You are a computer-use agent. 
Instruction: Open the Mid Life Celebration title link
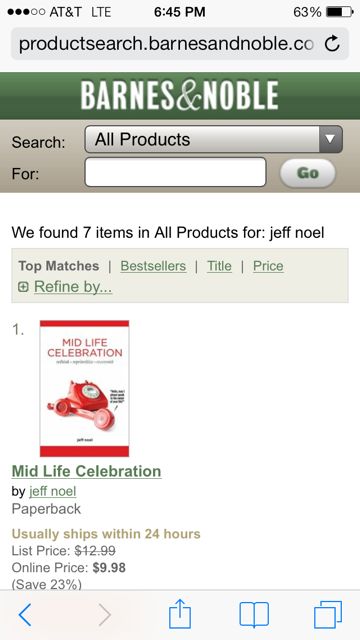point(87,471)
